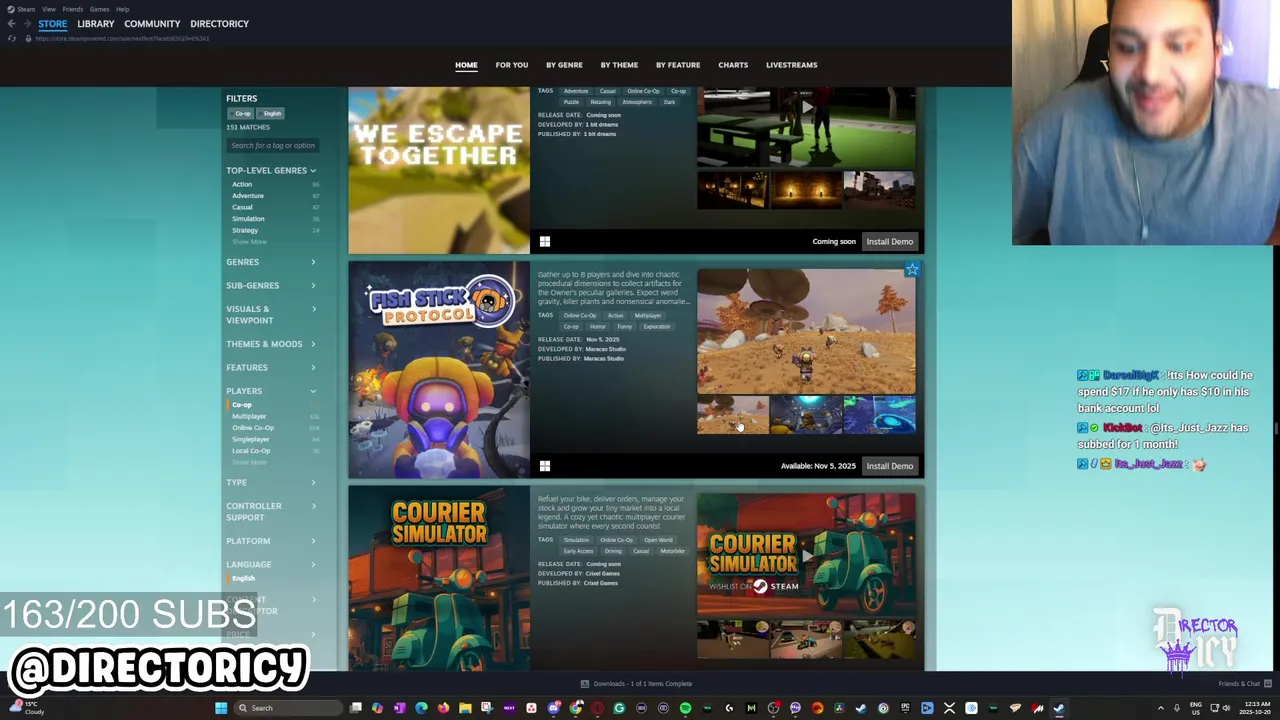Expand the Type filter section
This screenshot has width=1280, height=720.
pyautogui.click(x=271, y=482)
